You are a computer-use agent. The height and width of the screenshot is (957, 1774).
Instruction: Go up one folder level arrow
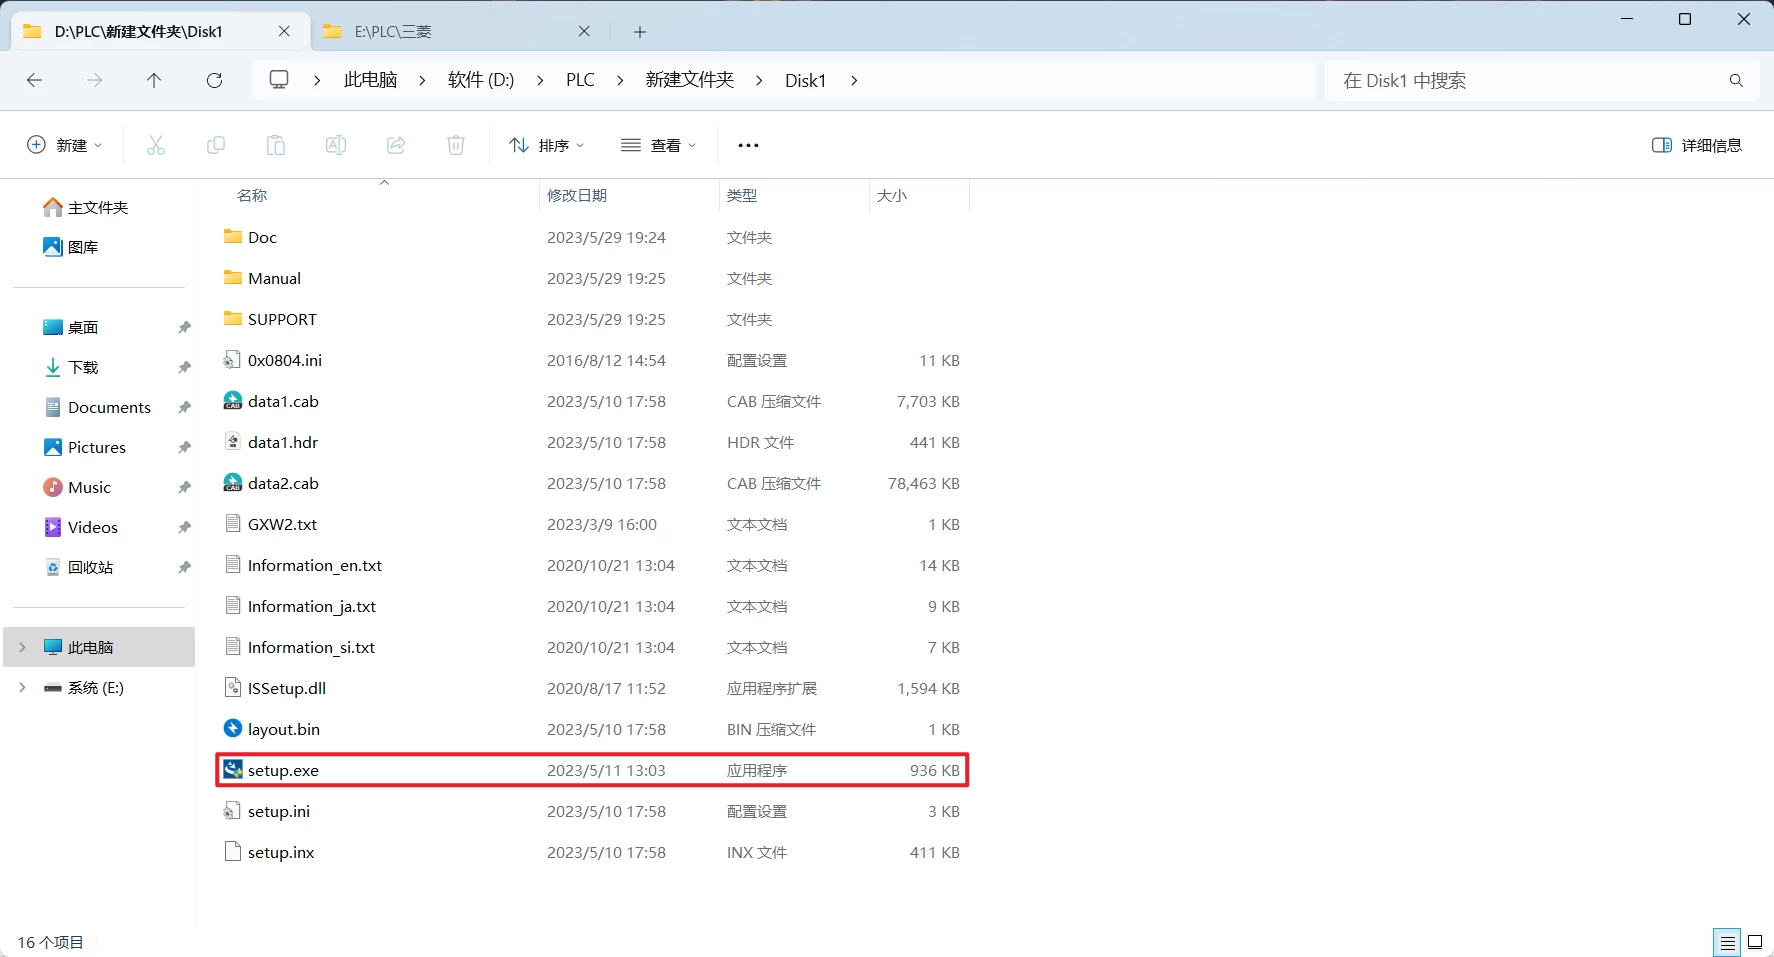pyautogui.click(x=154, y=80)
